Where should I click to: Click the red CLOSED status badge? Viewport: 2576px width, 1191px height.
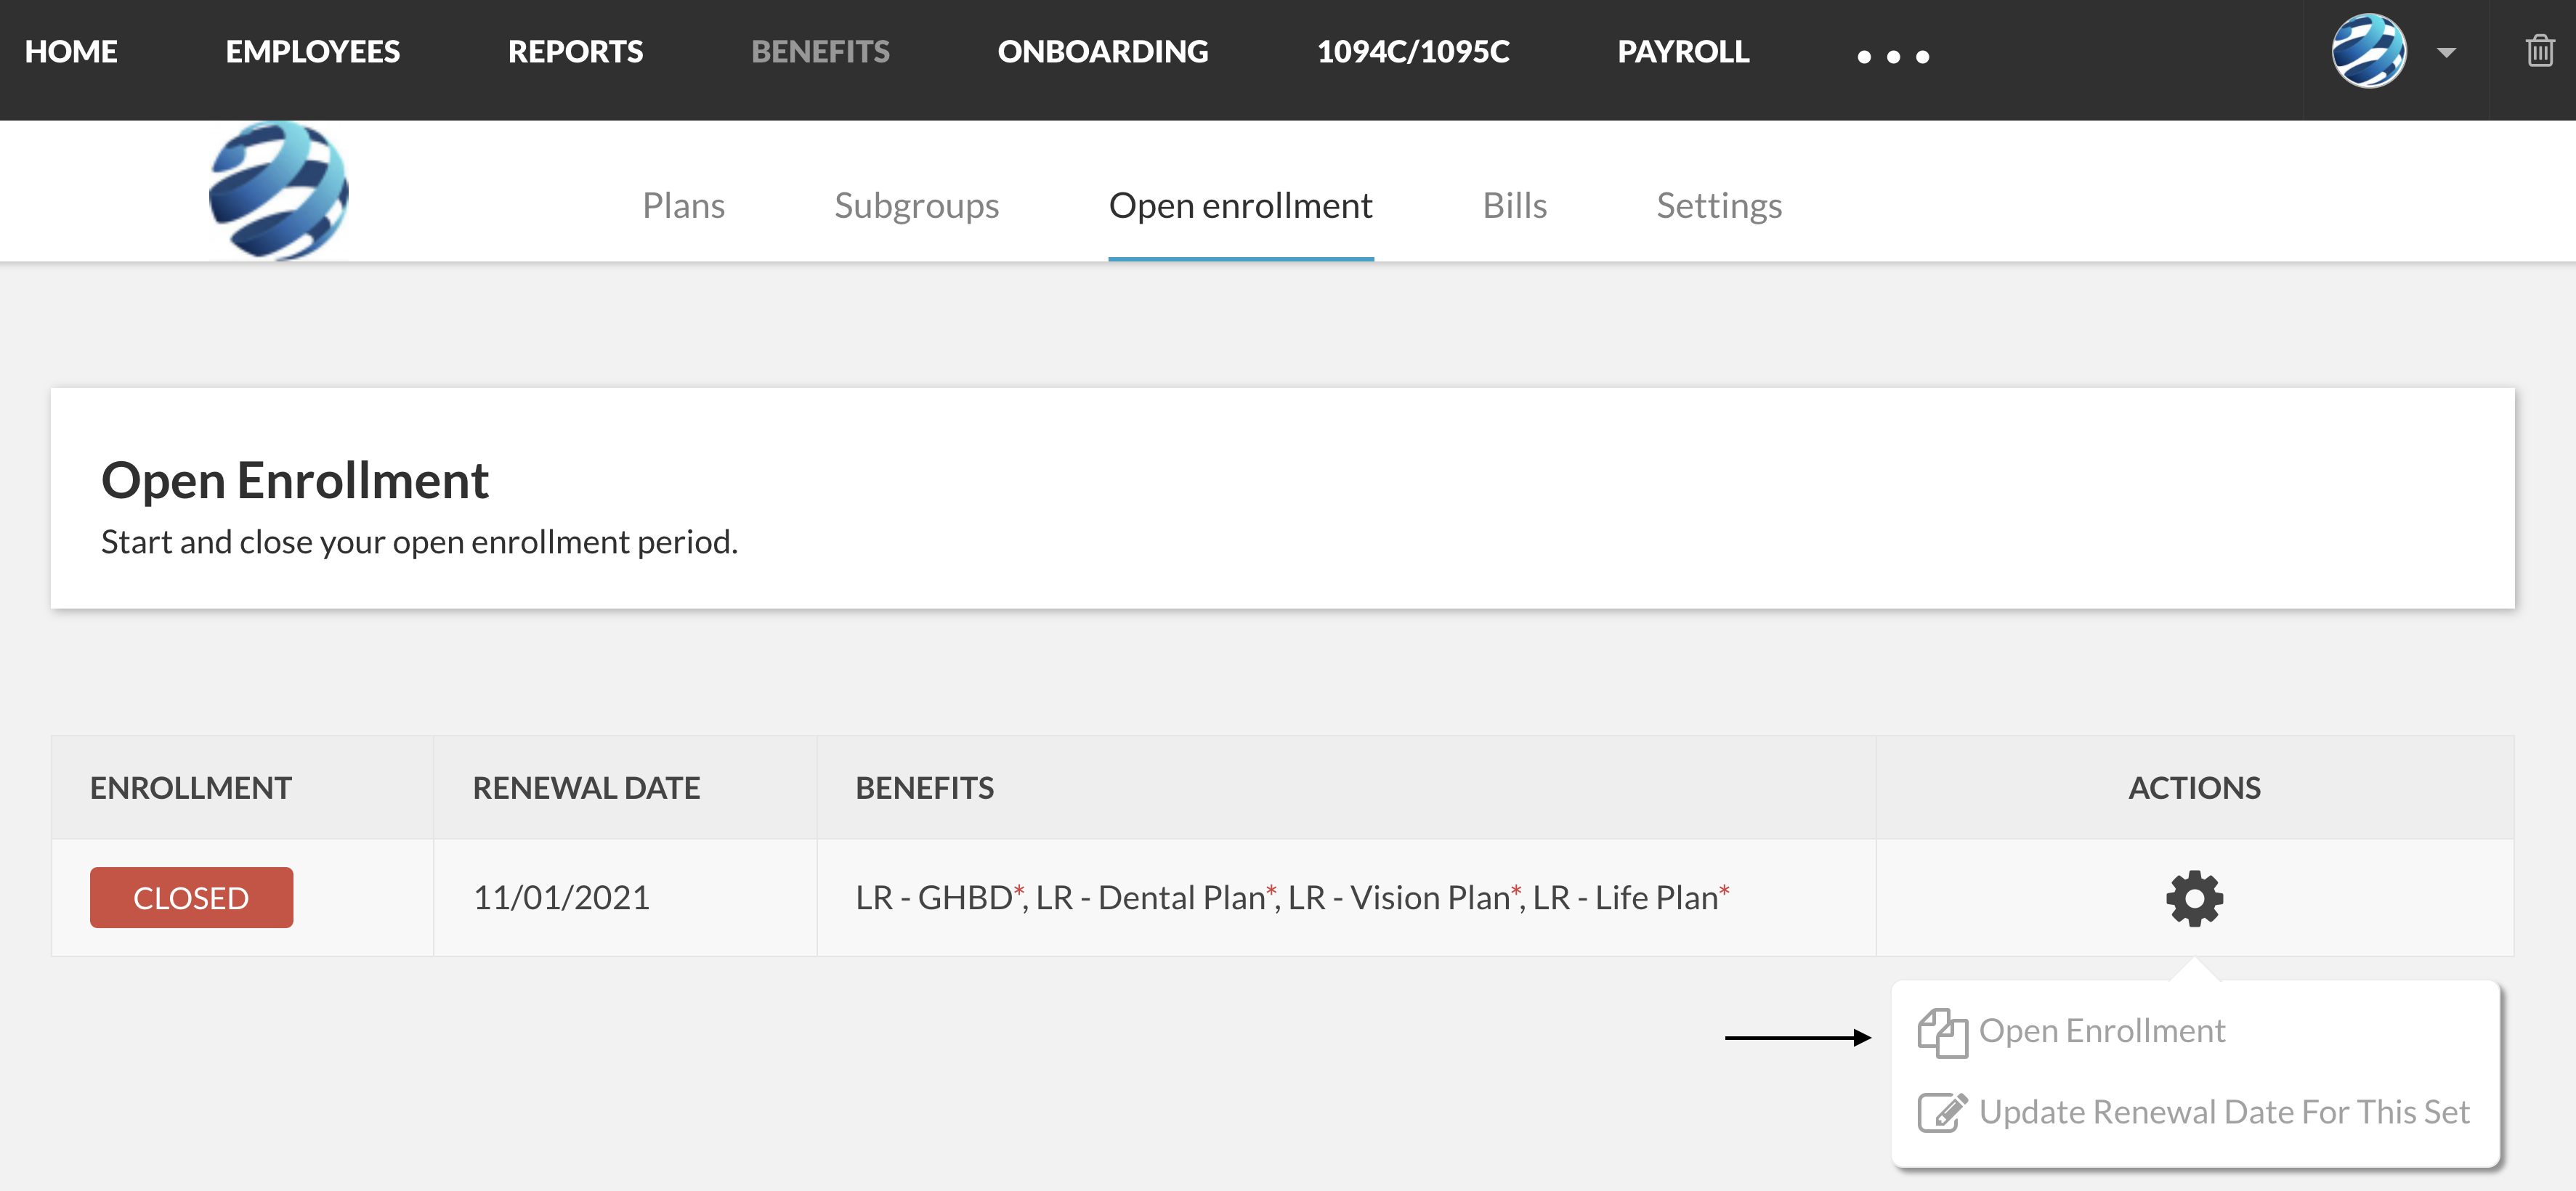click(191, 898)
